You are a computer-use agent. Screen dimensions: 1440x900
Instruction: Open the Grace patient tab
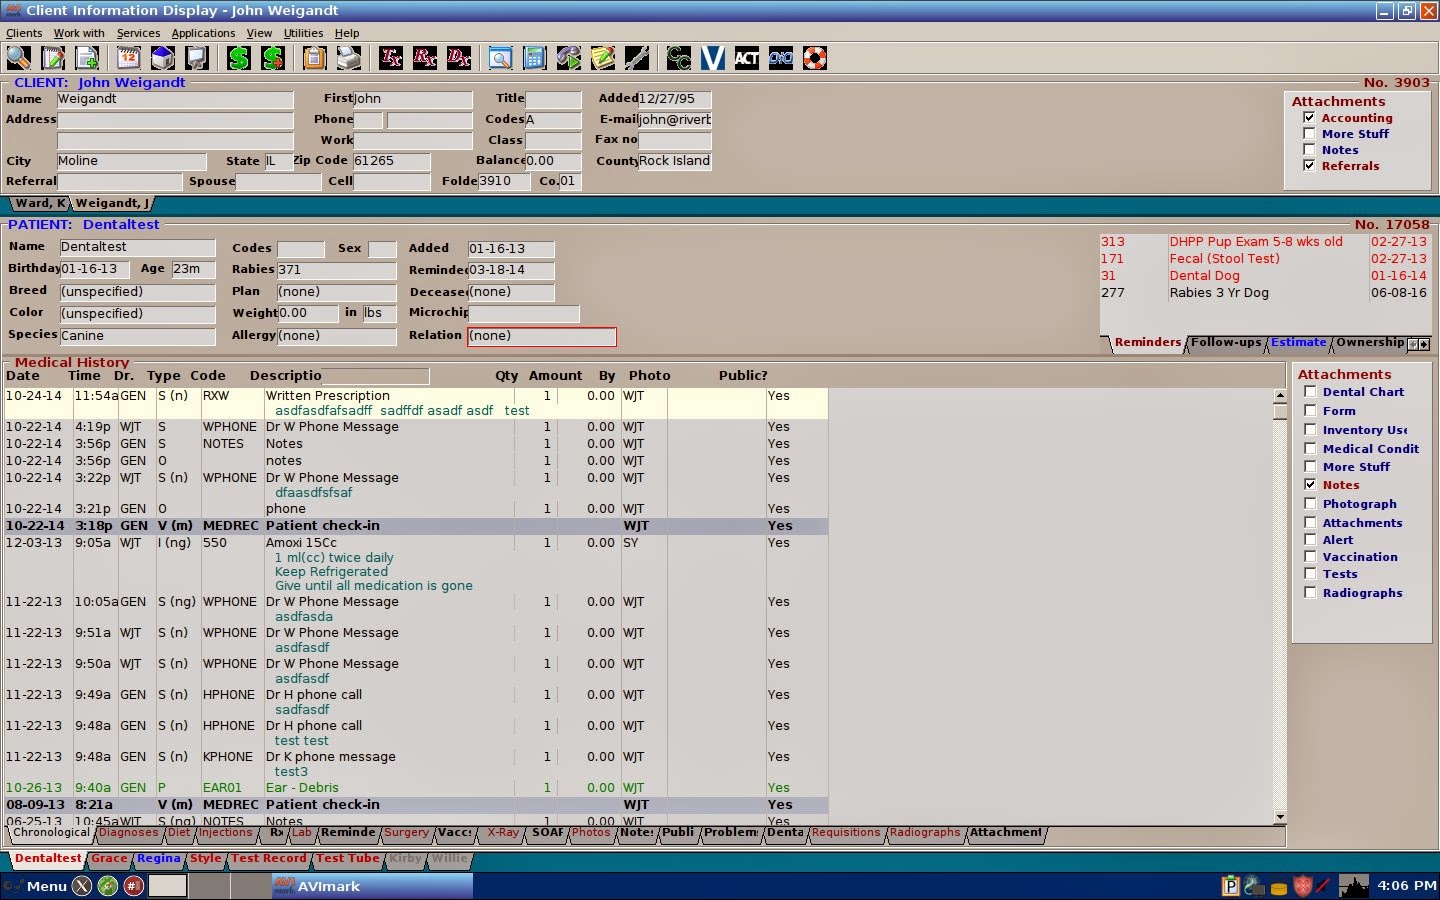click(110, 858)
